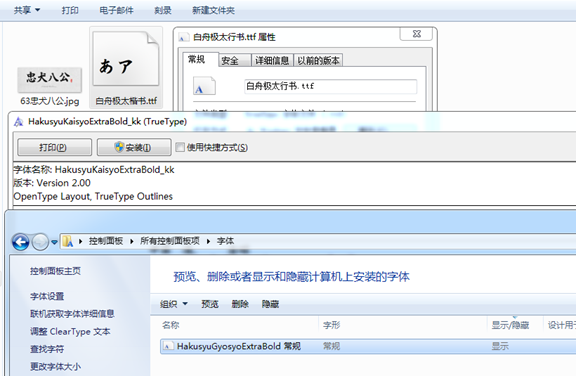Click the Forward arrow in Fonts window
Viewport: 576px width, 376px height.
click(x=40, y=242)
